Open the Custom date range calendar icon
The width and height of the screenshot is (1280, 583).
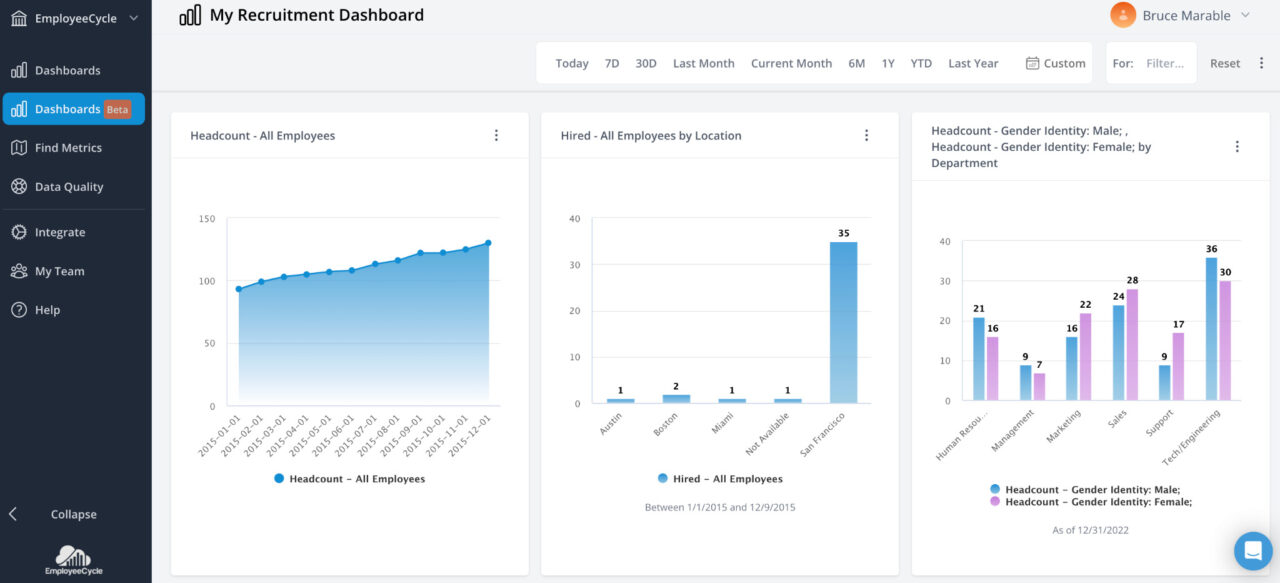coord(1035,62)
